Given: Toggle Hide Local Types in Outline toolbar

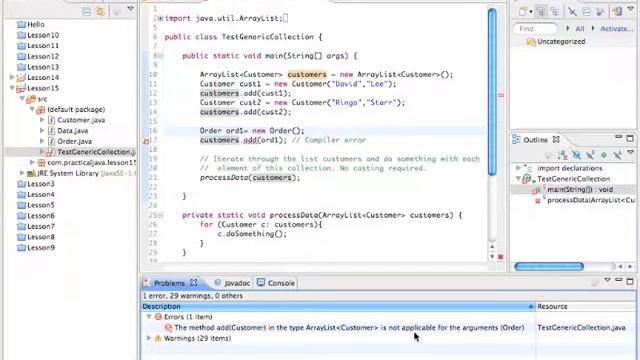Looking at the screenshot, I should (x=618, y=155).
